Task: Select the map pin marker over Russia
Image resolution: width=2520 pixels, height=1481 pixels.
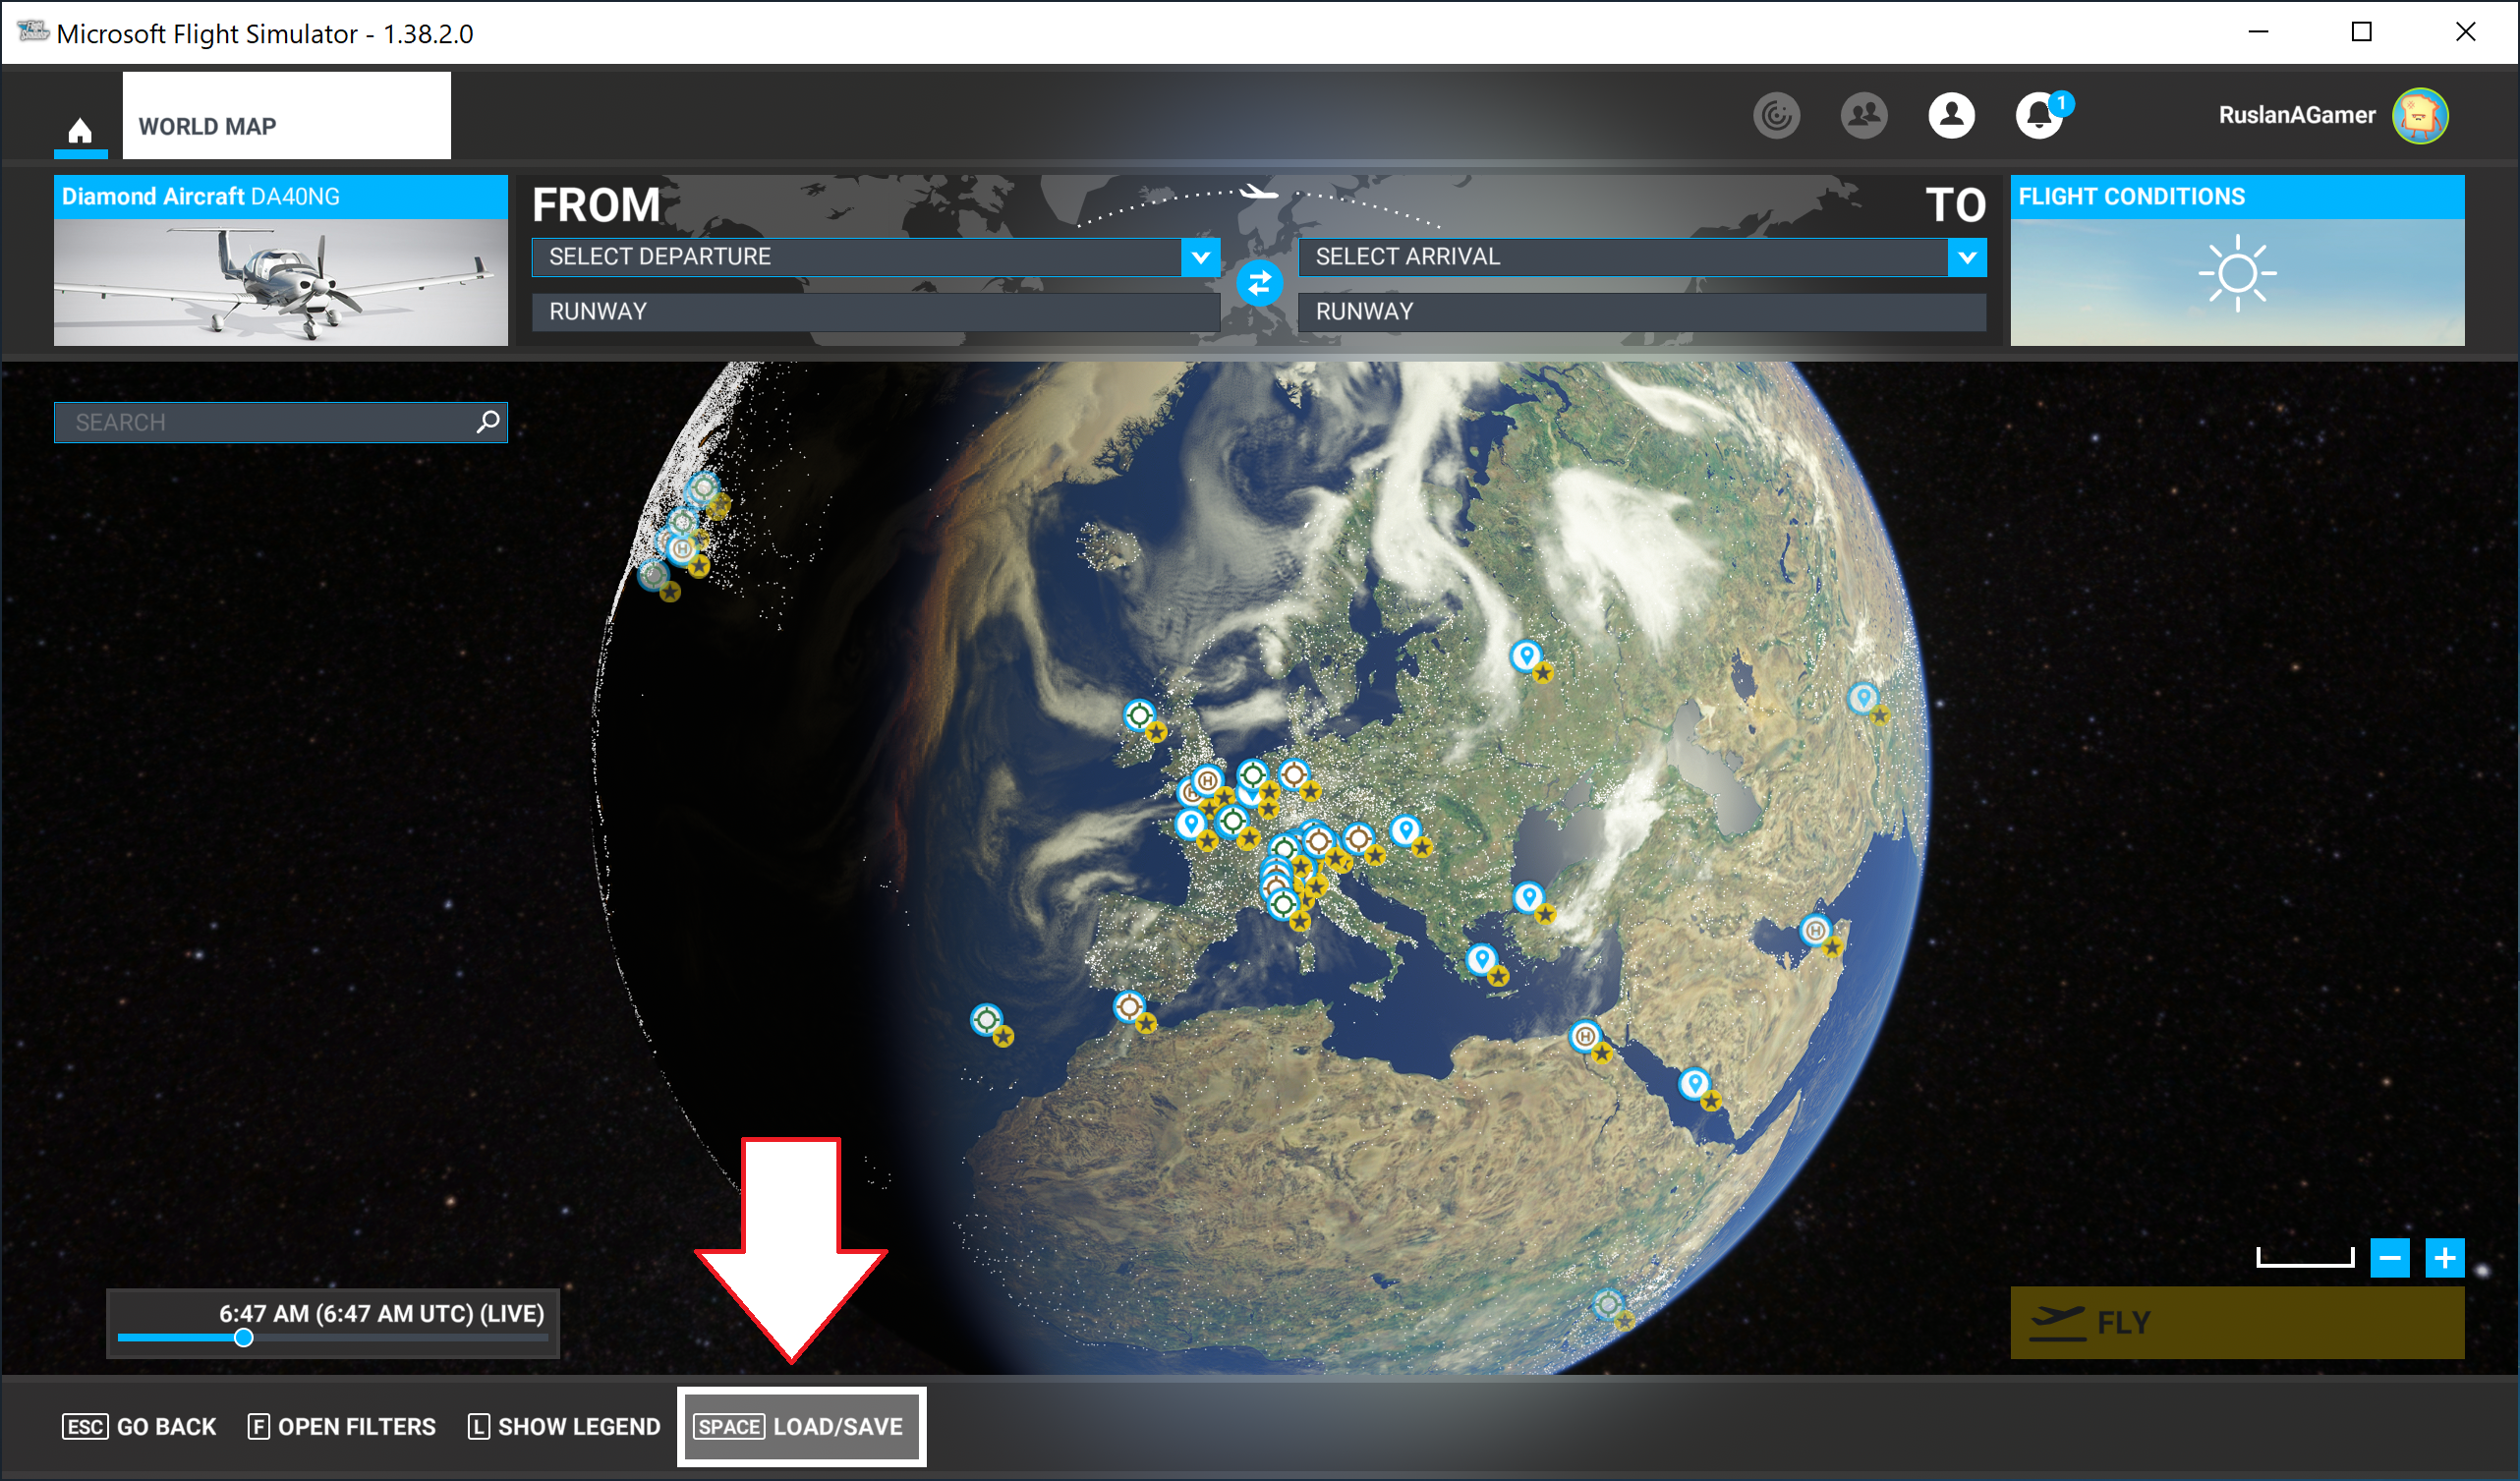Action: pyautogui.click(x=1525, y=656)
